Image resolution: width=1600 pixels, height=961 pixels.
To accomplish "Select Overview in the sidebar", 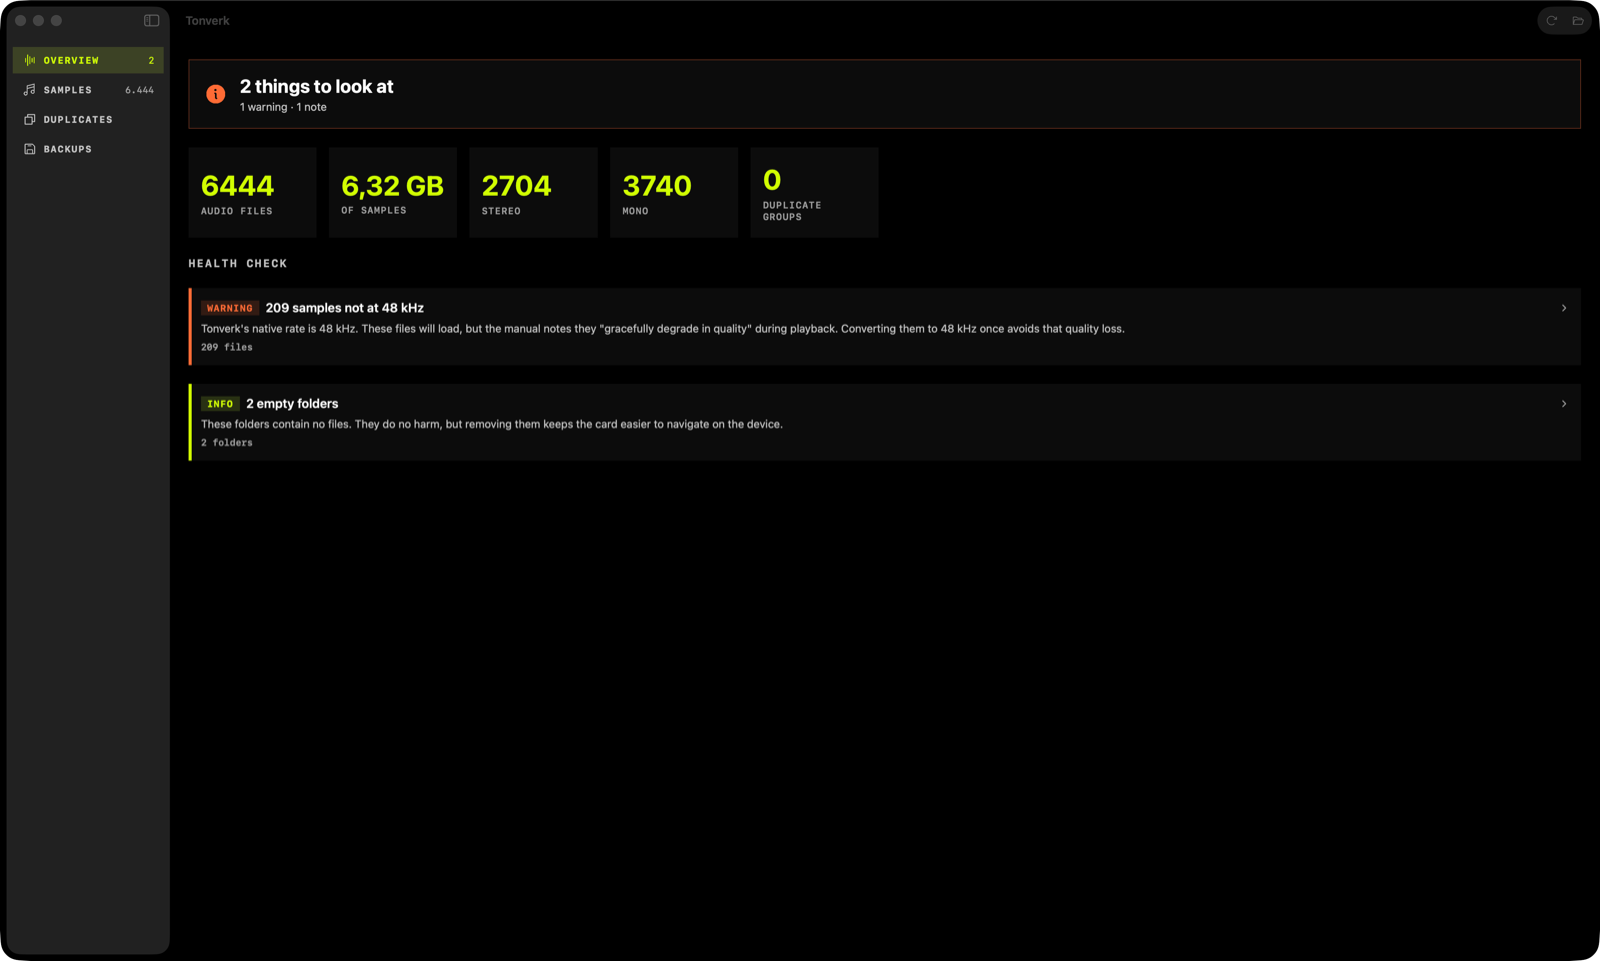I will pos(88,60).
